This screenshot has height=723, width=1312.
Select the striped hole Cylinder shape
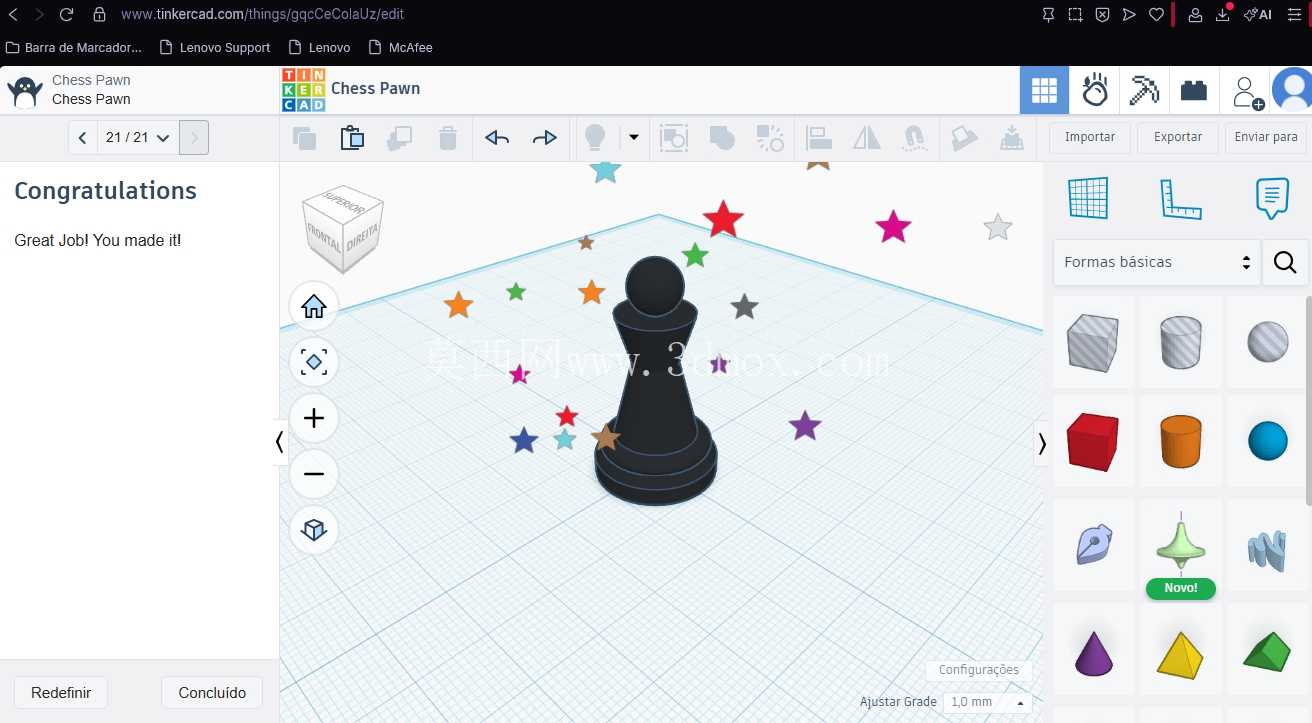coord(1180,342)
